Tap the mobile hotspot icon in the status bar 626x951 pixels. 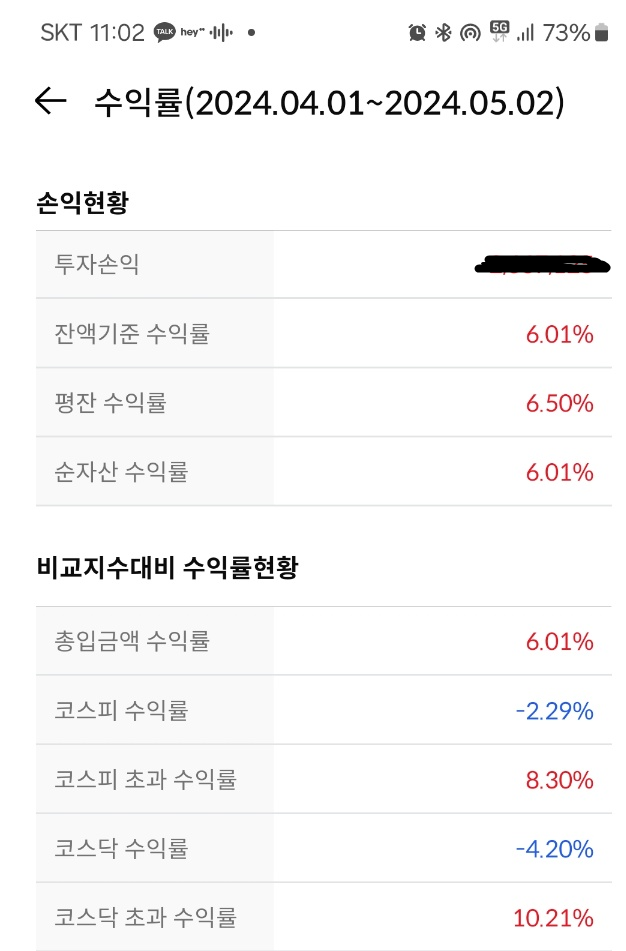pyautogui.click(x=466, y=32)
